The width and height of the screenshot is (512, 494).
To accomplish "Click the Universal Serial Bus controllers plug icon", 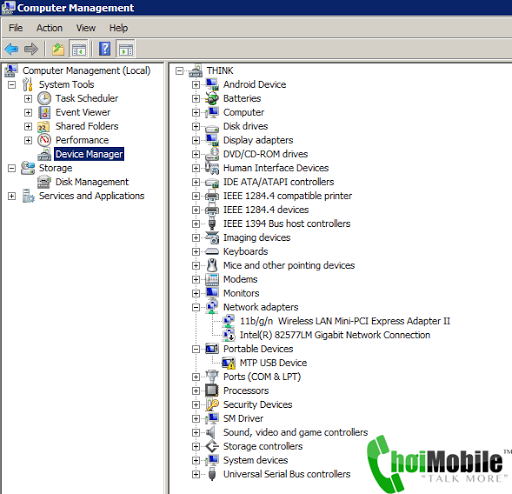I will 212,474.
